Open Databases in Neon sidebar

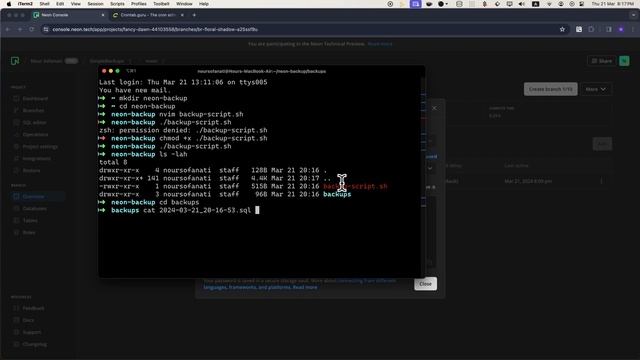tap(34, 209)
